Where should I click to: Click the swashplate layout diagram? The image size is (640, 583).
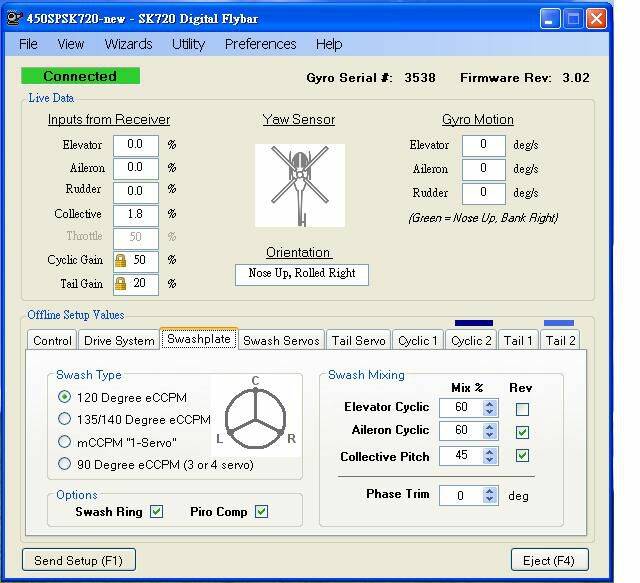point(256,415)
